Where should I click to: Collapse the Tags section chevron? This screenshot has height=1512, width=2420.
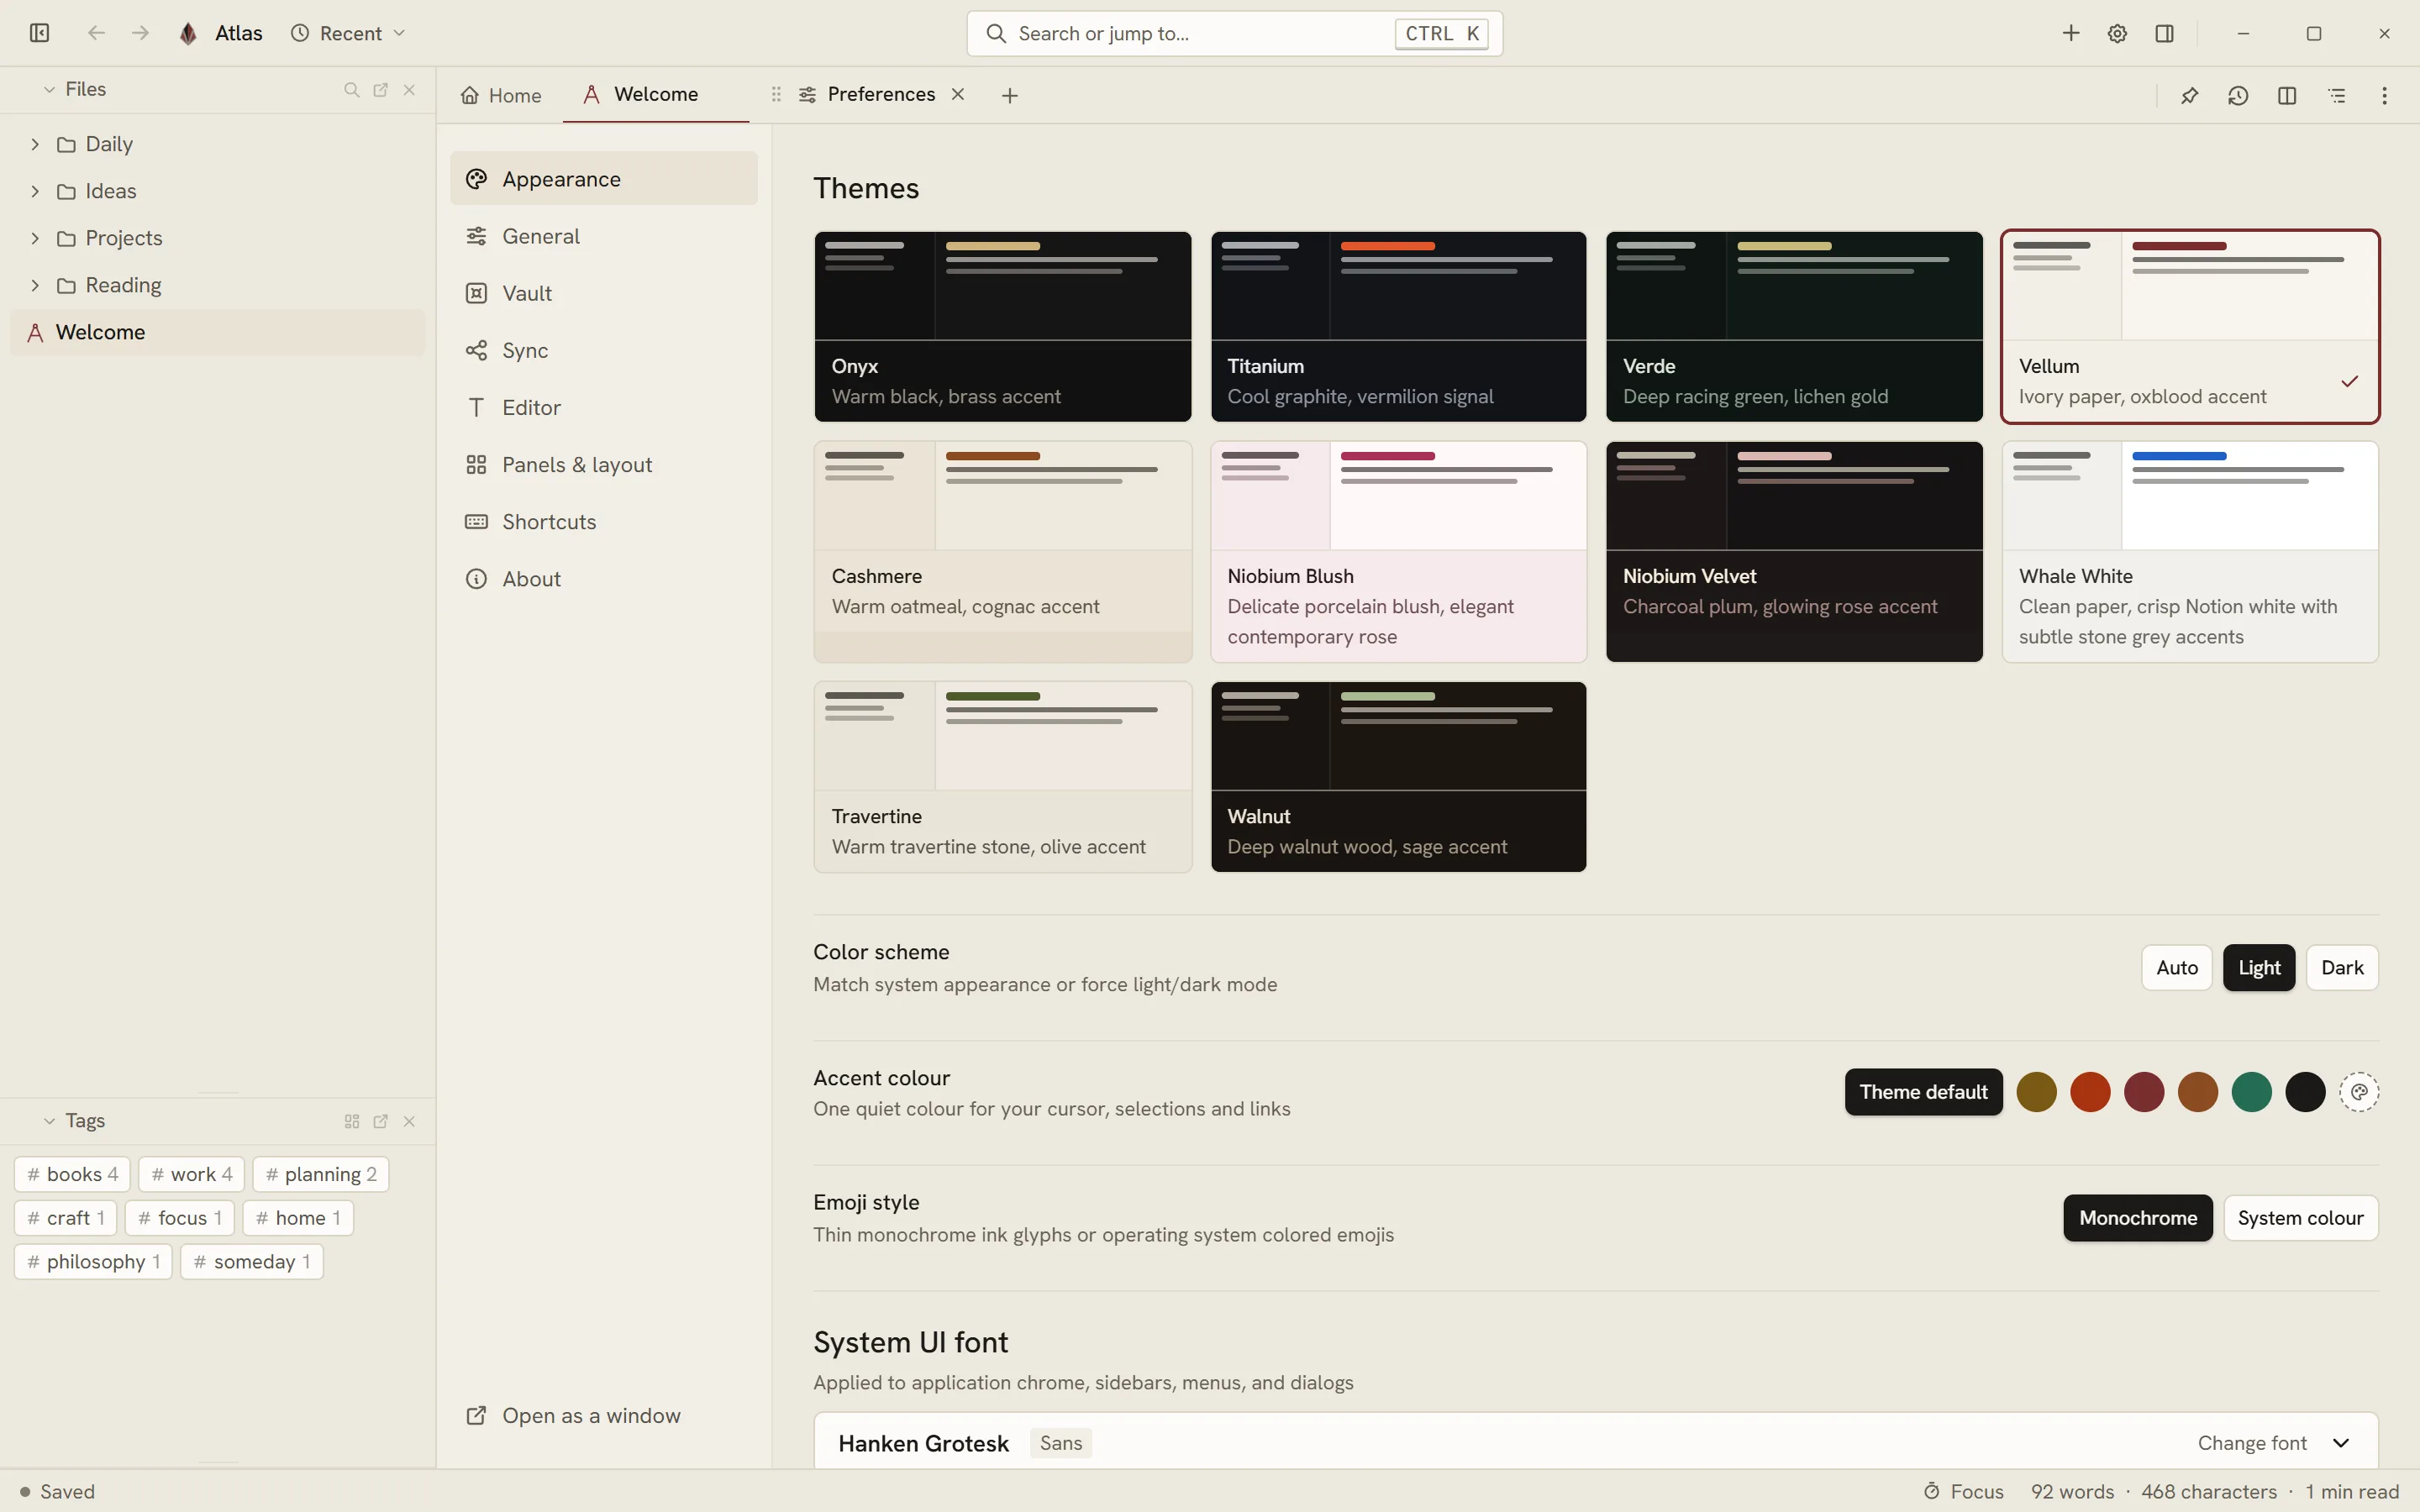click(49, 1121)
